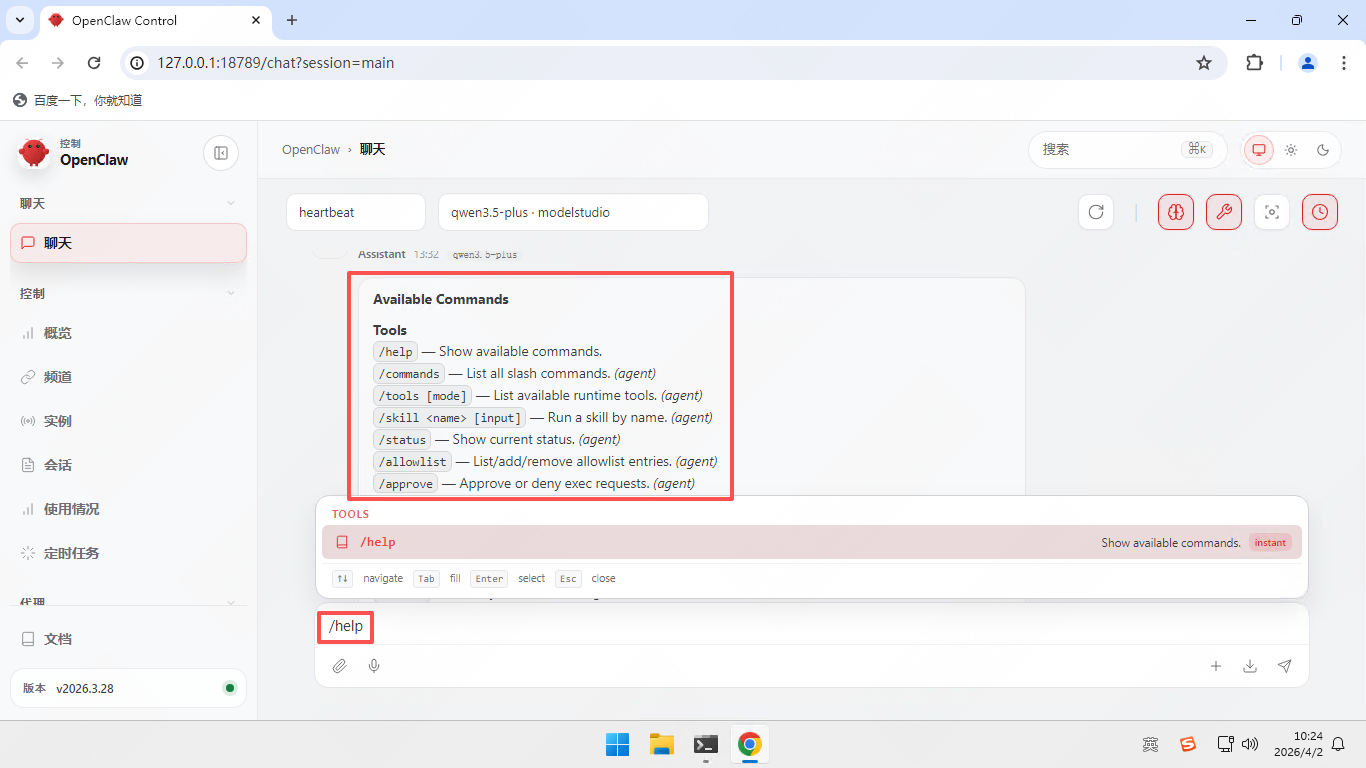Open the highlighted 聊天 item with speech bubble
The width and height of the screenshot is (1366, 768).
pos(128,243)
